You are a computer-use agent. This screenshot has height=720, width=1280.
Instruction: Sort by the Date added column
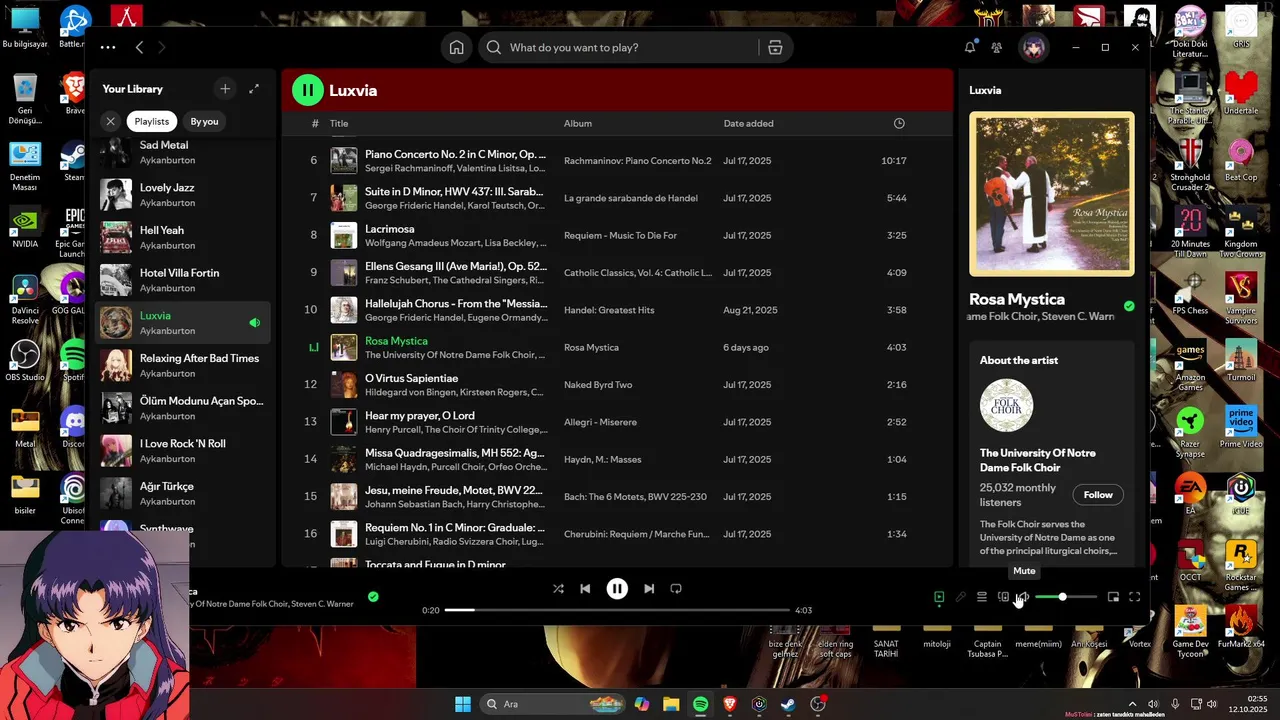(749, 124)
